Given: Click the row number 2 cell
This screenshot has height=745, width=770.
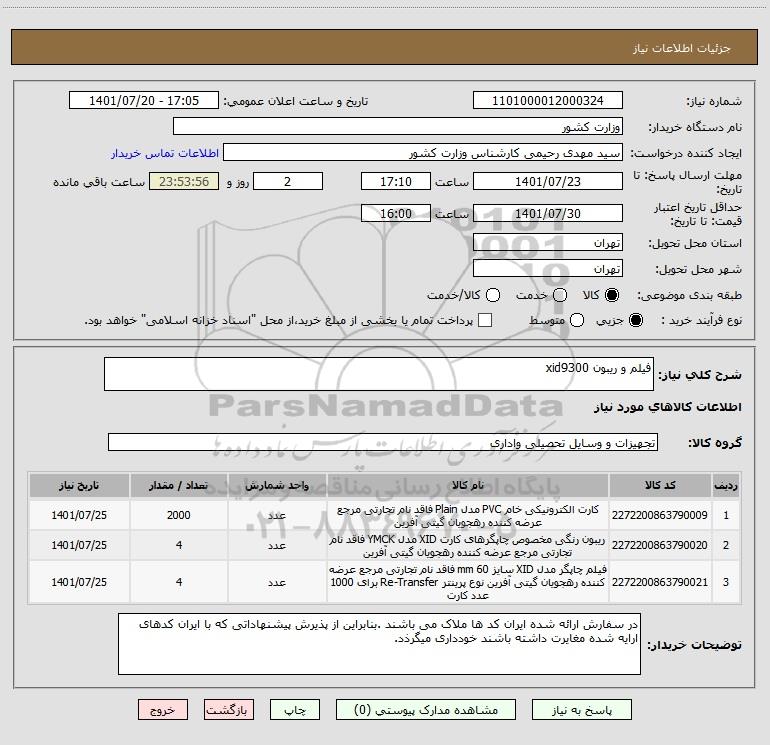Looking at the screenshot, I should (726, 545).
